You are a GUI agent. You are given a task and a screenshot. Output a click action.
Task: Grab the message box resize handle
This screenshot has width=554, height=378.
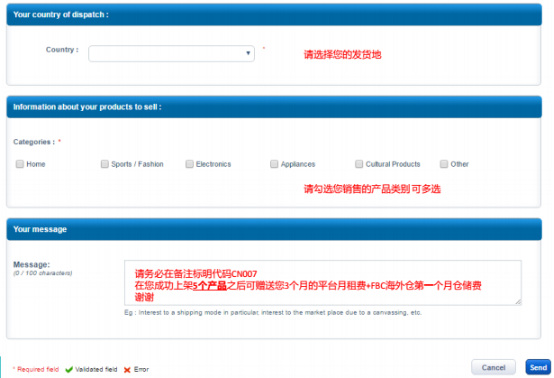pyautogui.click(x=518, y=302)
